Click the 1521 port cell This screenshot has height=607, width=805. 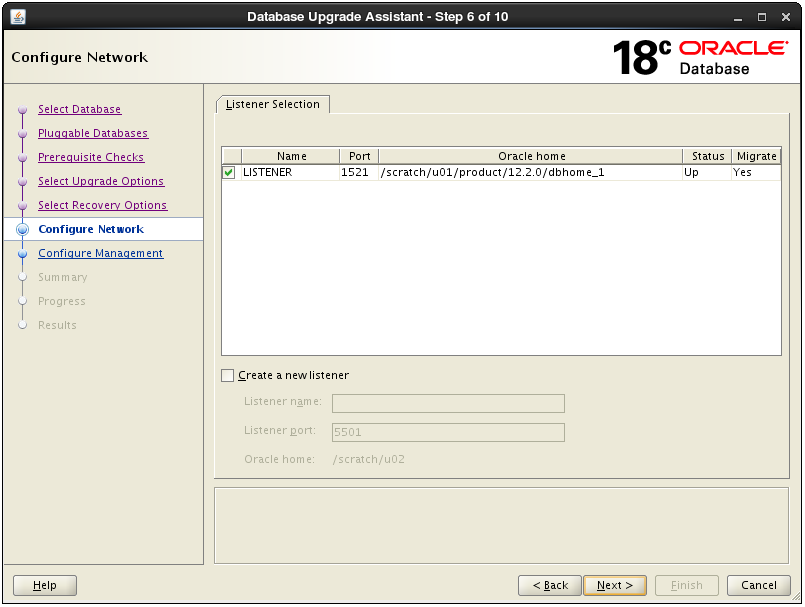click(x=359, y=173)
